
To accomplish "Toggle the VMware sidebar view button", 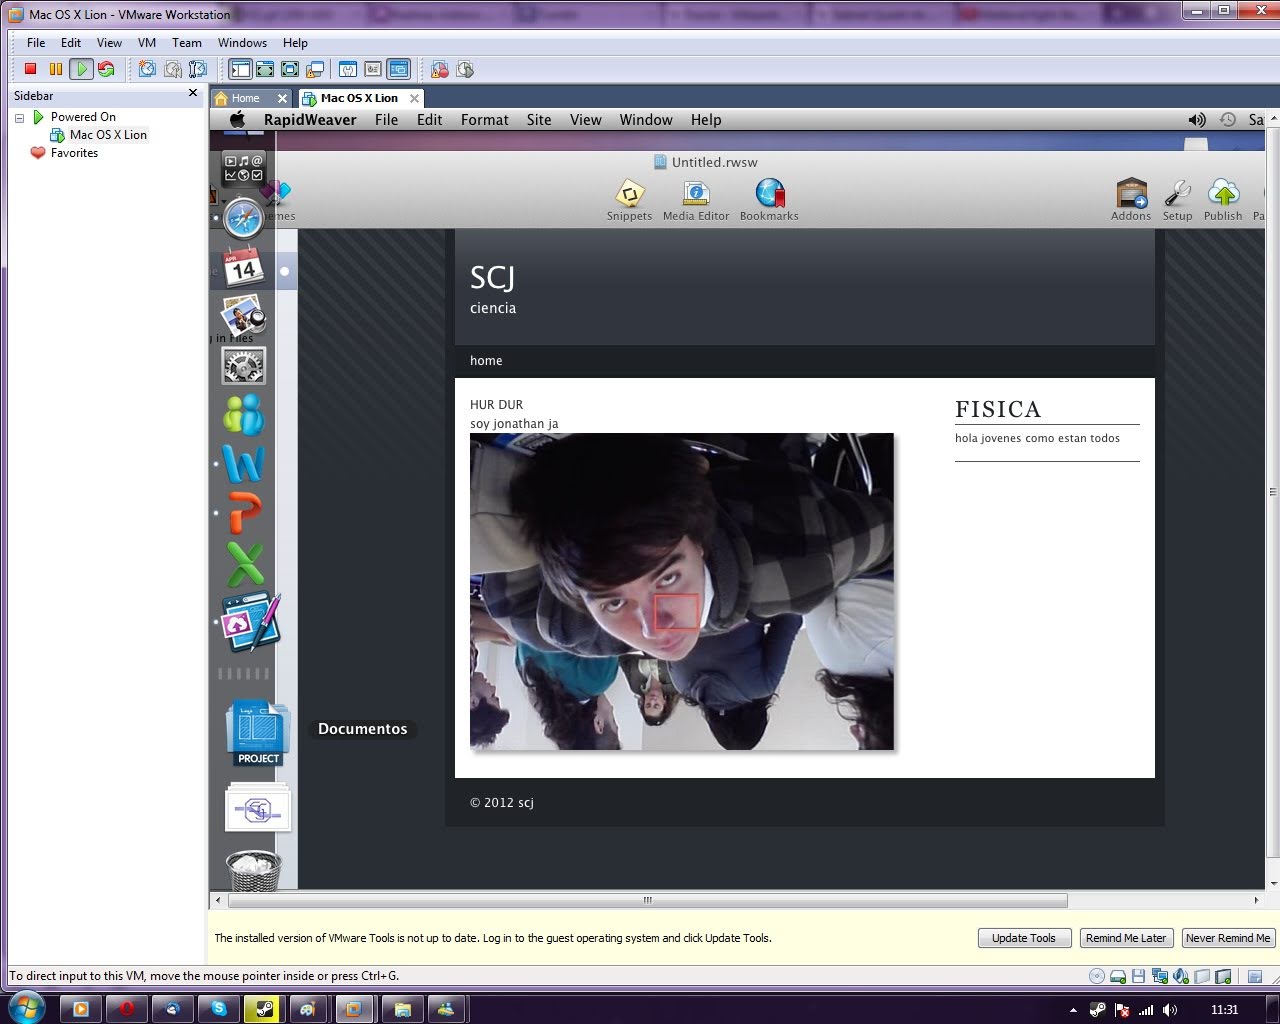I will (240, 69).
